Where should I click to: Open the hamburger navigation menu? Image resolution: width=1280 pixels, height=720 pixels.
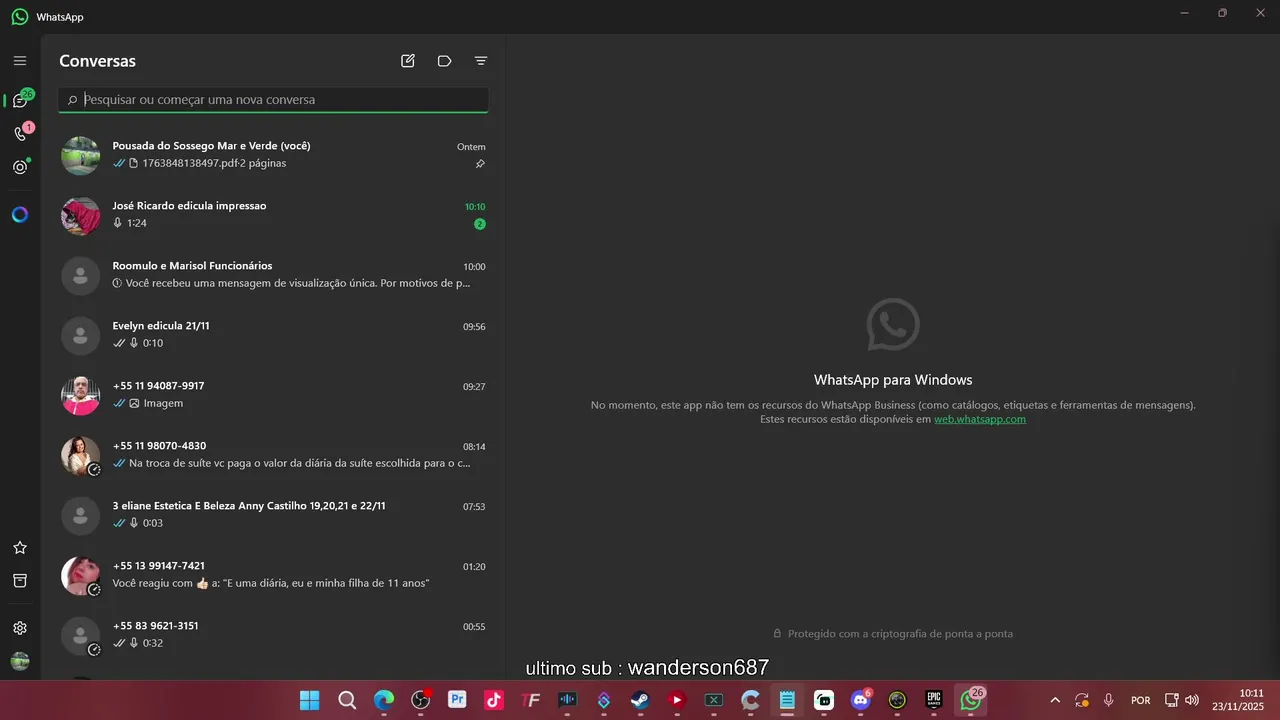click(20, 61)
